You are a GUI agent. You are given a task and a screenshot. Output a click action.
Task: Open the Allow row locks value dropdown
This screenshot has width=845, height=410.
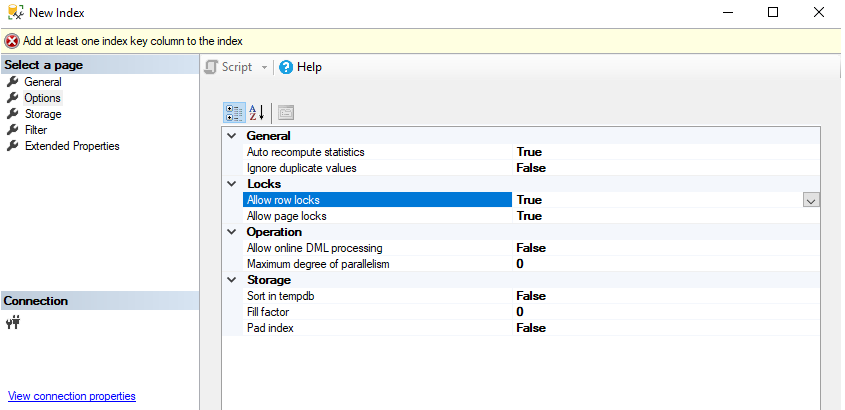point(811,200)
